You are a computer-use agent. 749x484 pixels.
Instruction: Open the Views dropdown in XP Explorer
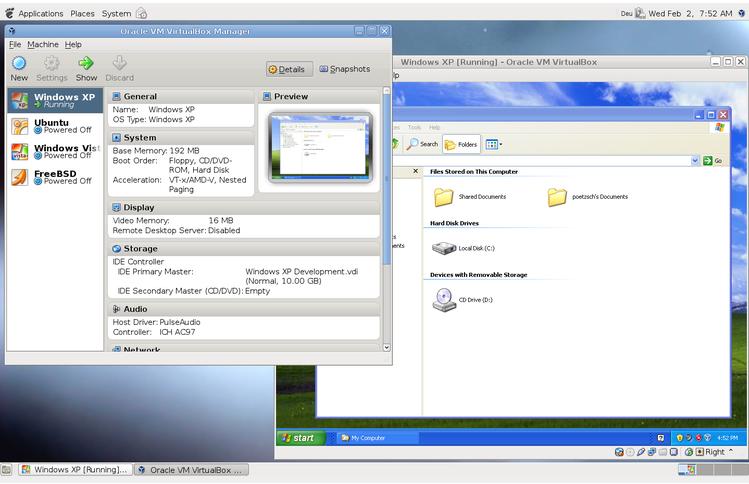(493, 144)
